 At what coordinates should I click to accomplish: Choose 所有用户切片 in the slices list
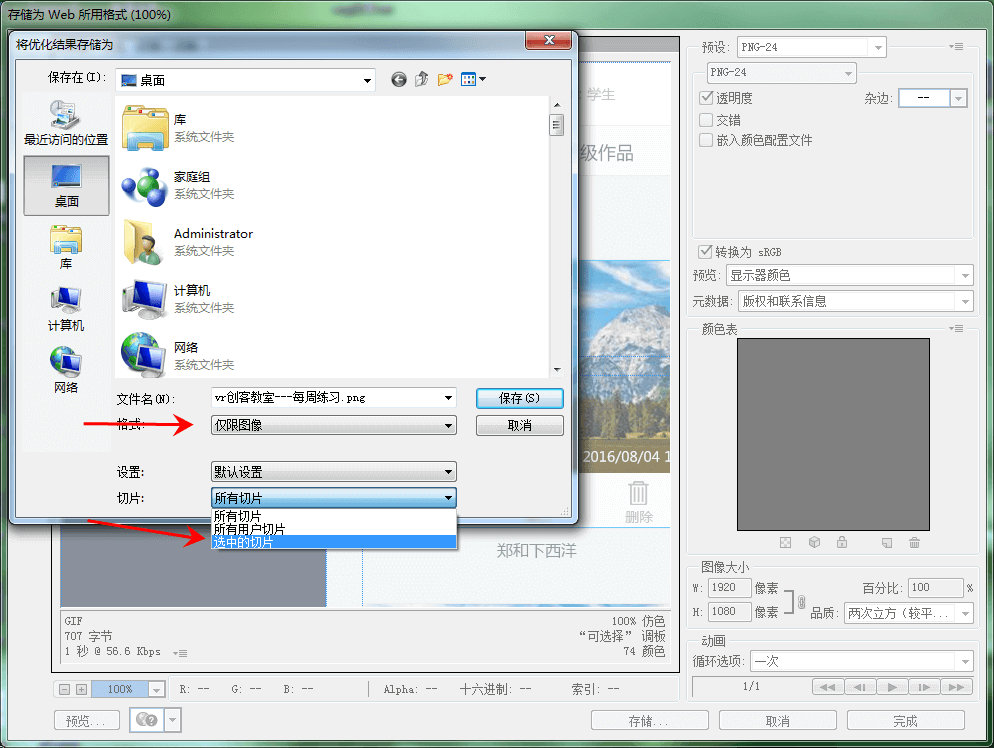(x=333, y=529)
